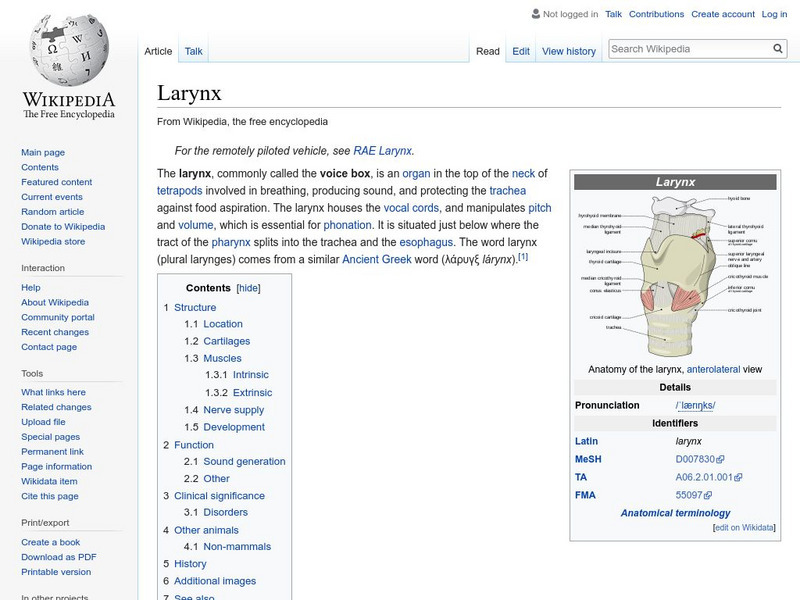The image size is (800, 600).
Task: Hide the Contents table
Action: coord(248,288)
